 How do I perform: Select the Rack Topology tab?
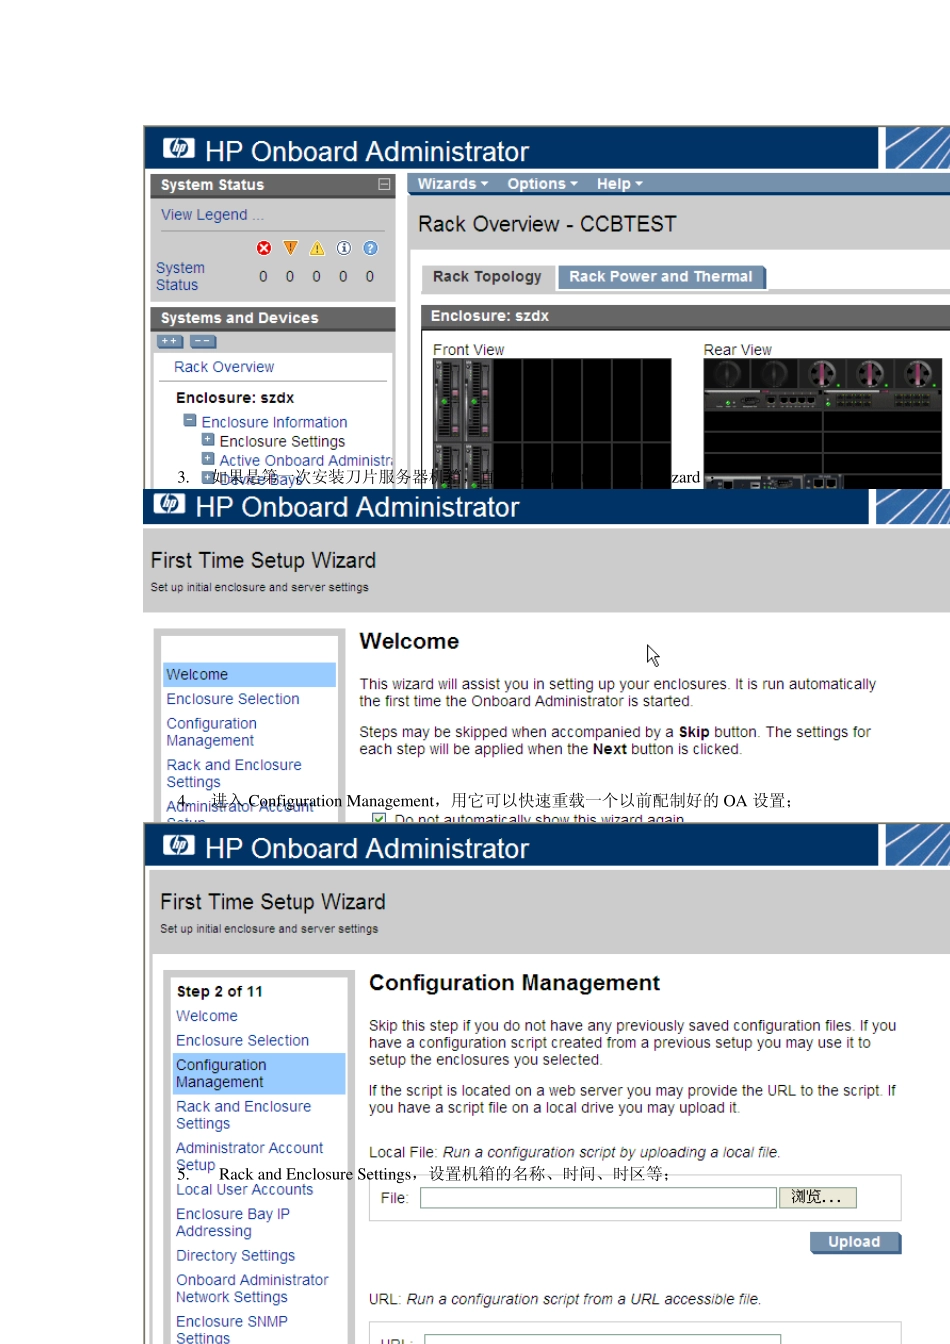(487, 277)
